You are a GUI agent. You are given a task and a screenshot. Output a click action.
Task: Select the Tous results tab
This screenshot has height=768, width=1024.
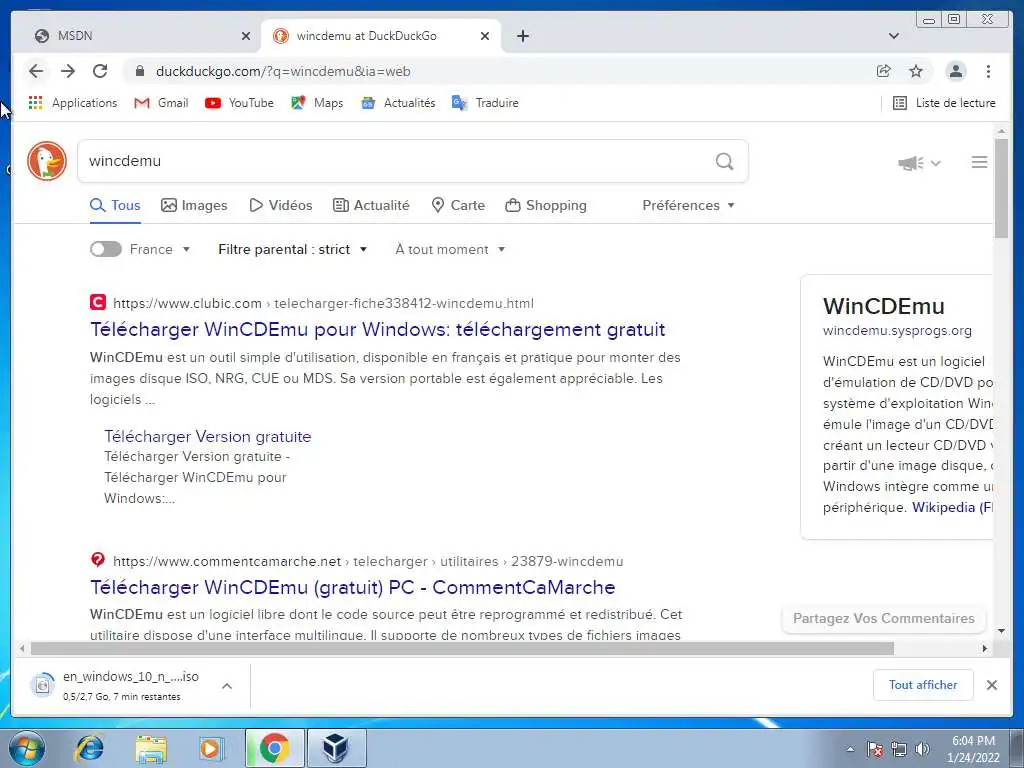[115, 205]
